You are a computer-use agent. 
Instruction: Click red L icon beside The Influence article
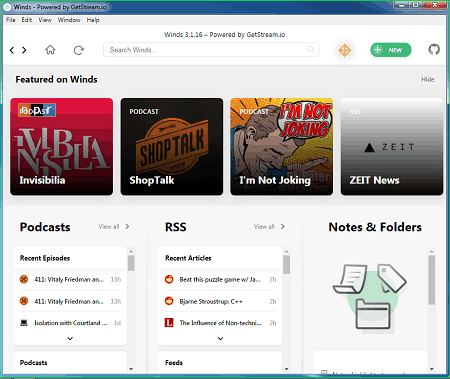coord(169,323)
